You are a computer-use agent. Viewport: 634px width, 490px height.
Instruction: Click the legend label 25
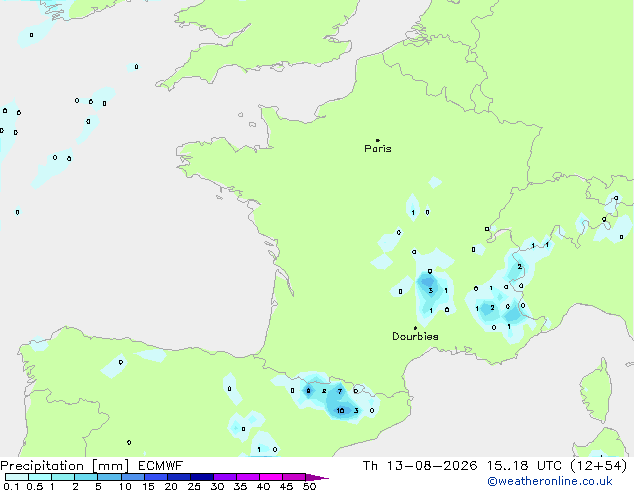194,486
